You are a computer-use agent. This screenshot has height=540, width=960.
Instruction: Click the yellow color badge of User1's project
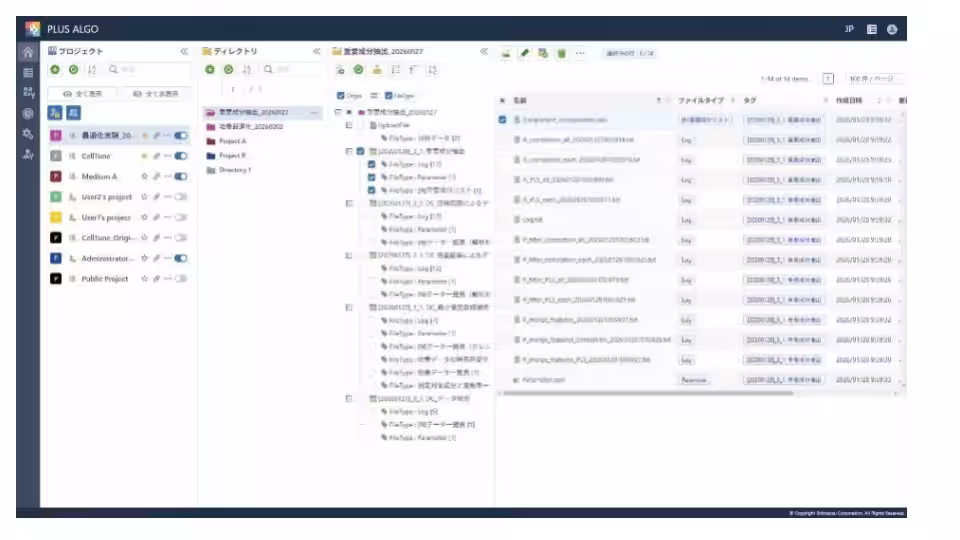56,217
